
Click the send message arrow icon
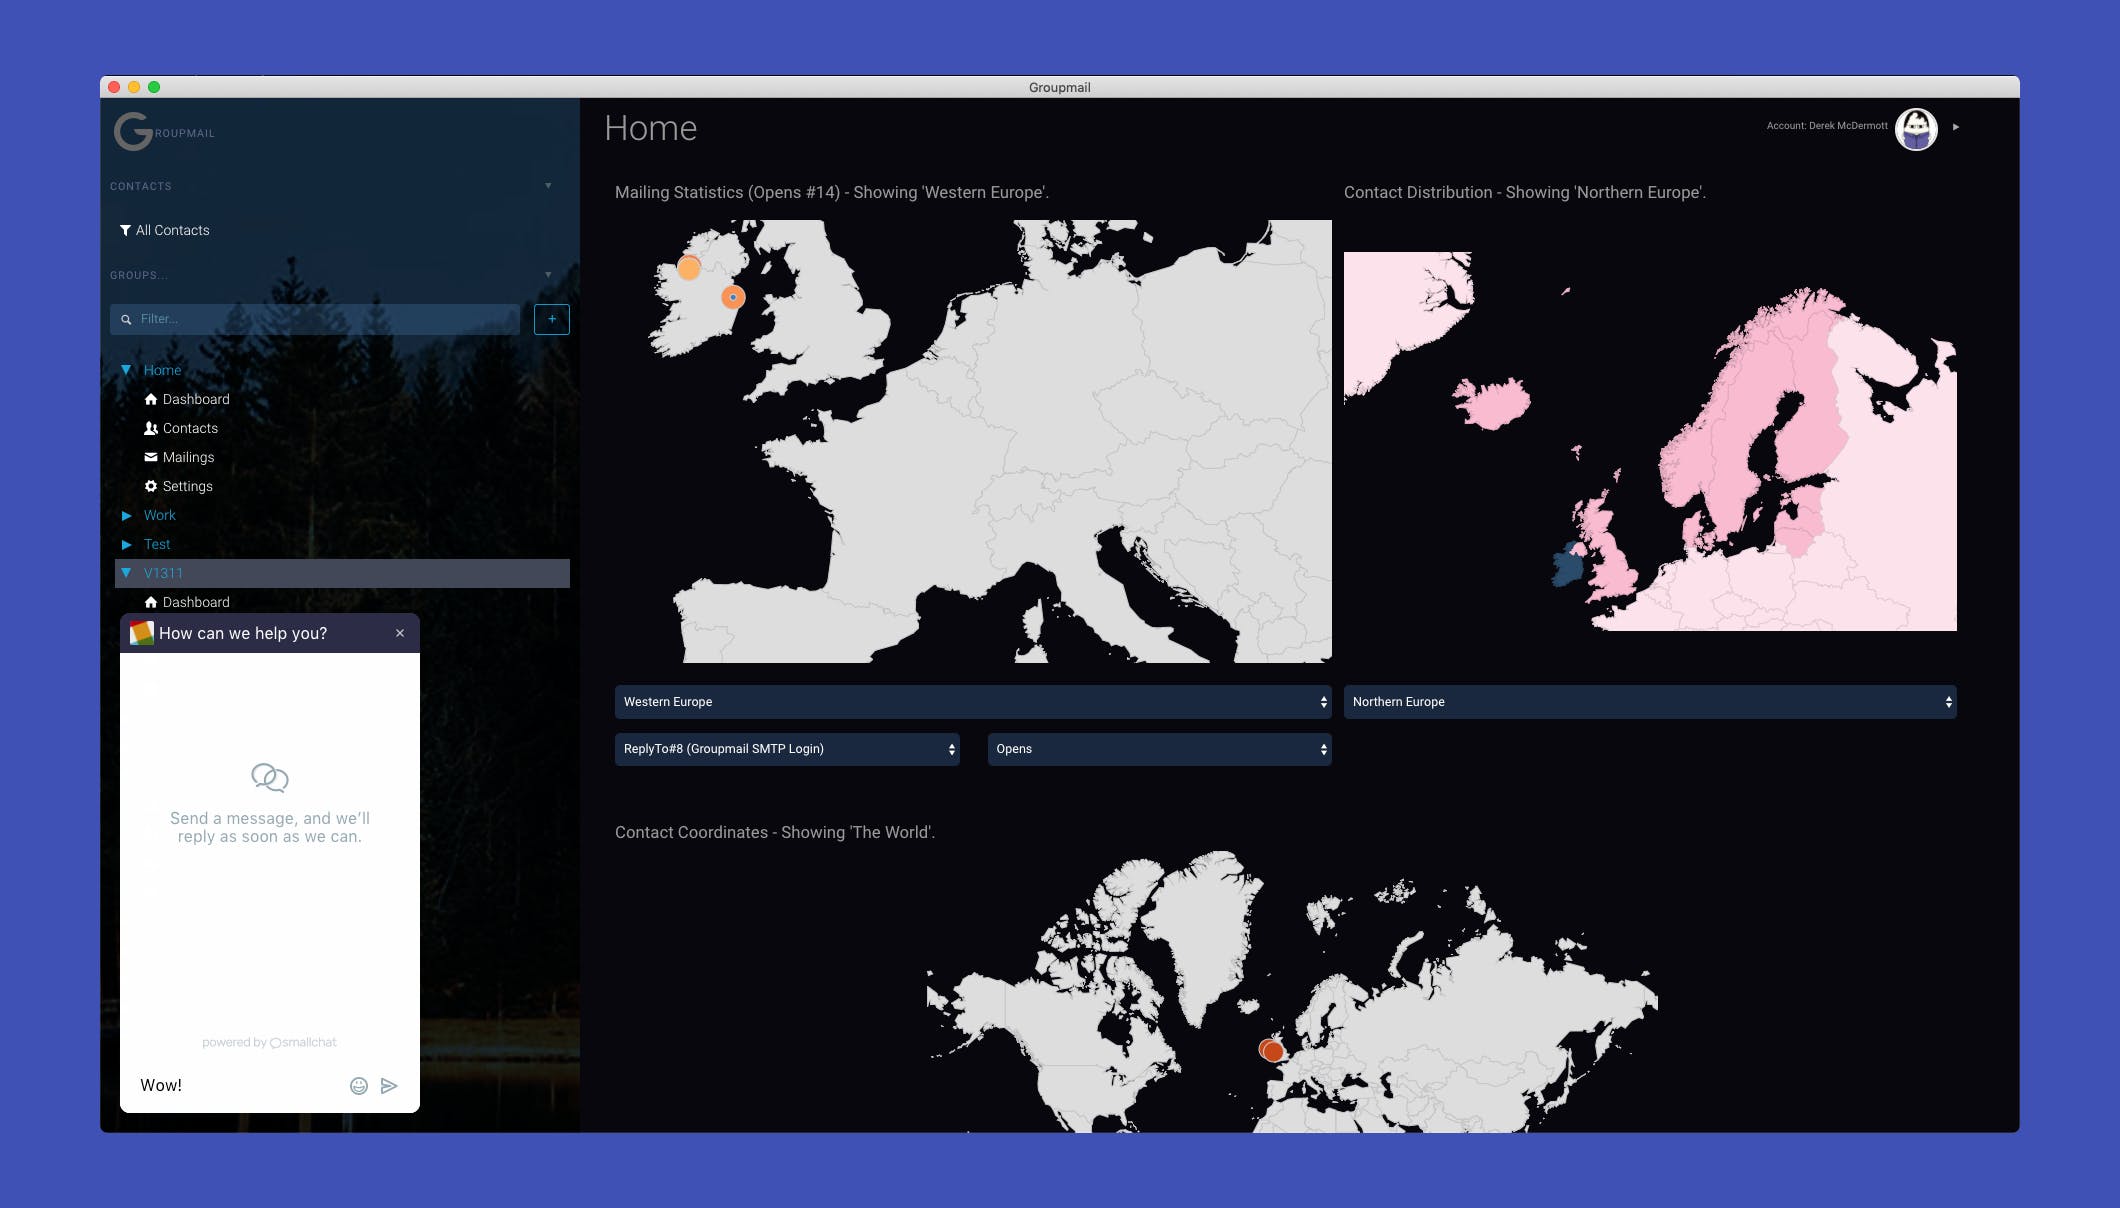pos(389,1086)
